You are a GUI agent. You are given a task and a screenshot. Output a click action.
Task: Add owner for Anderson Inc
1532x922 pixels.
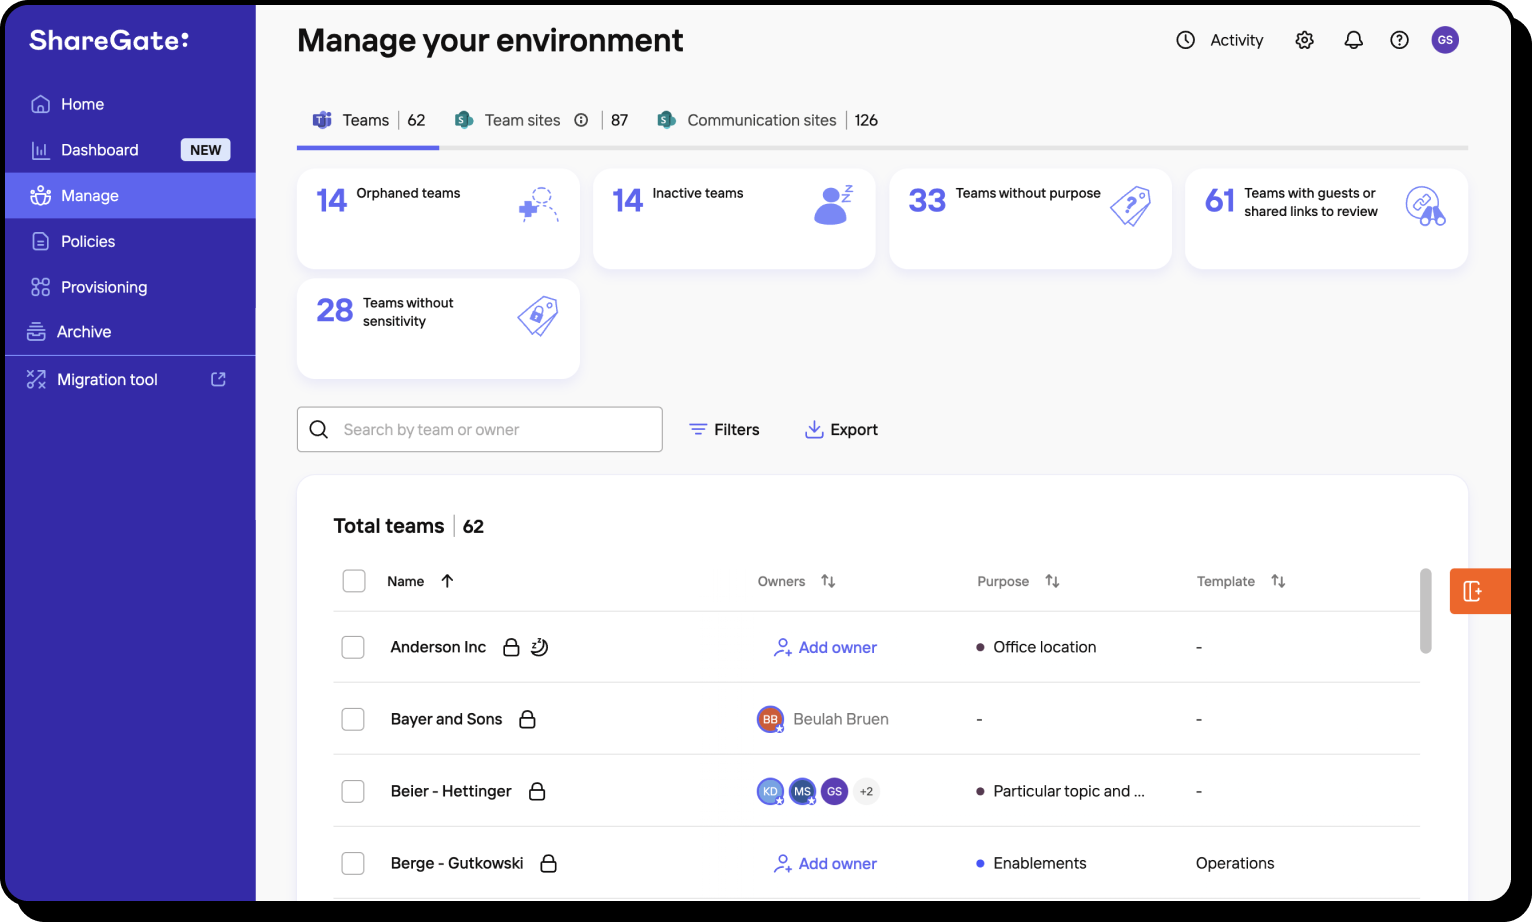pos(826,647)
